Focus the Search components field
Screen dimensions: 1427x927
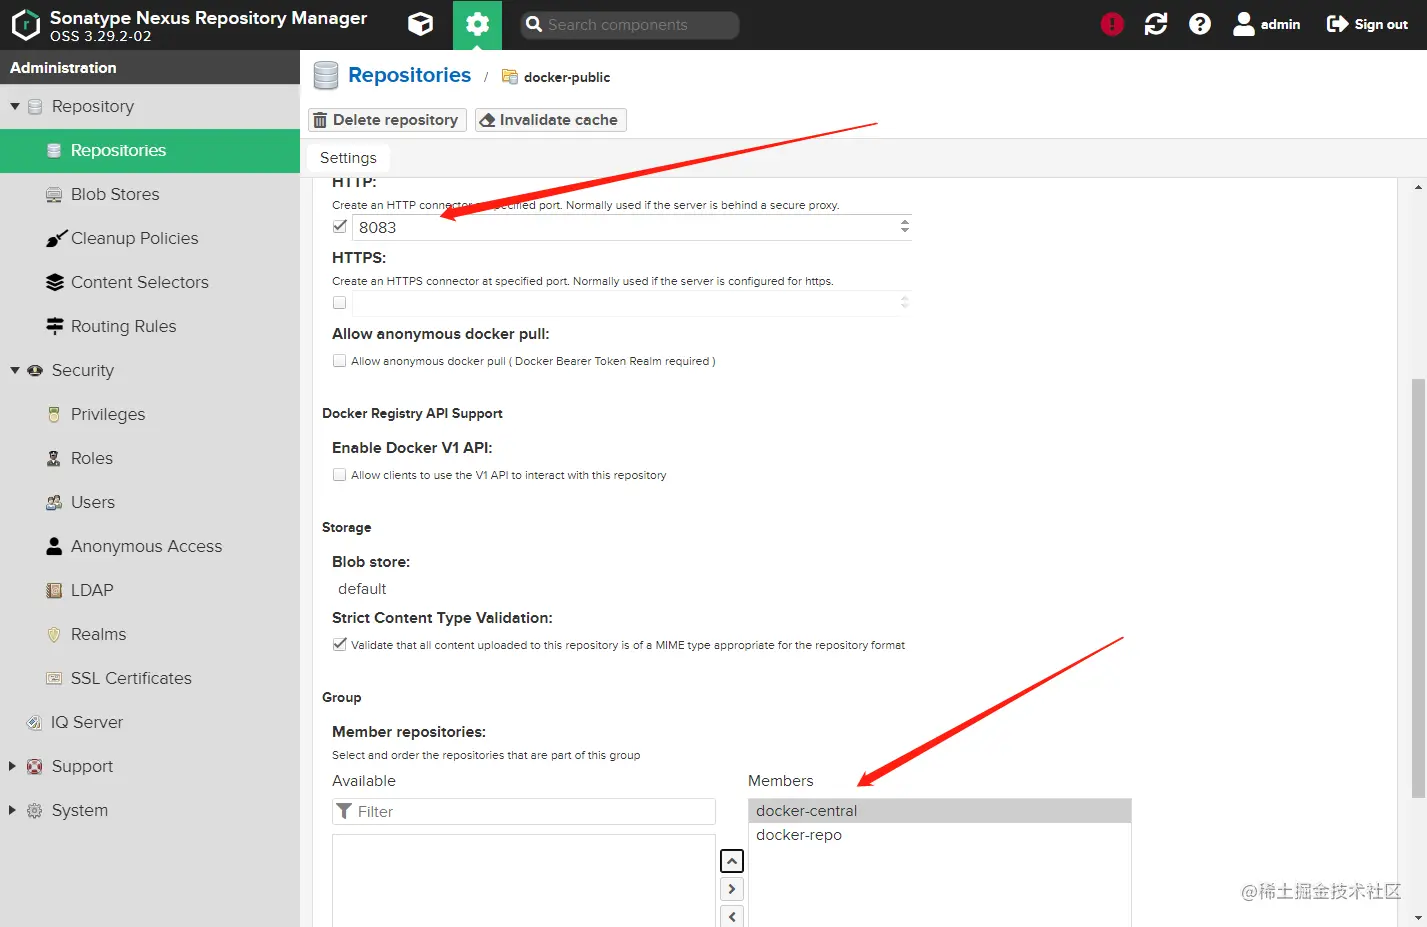[630, 25]
